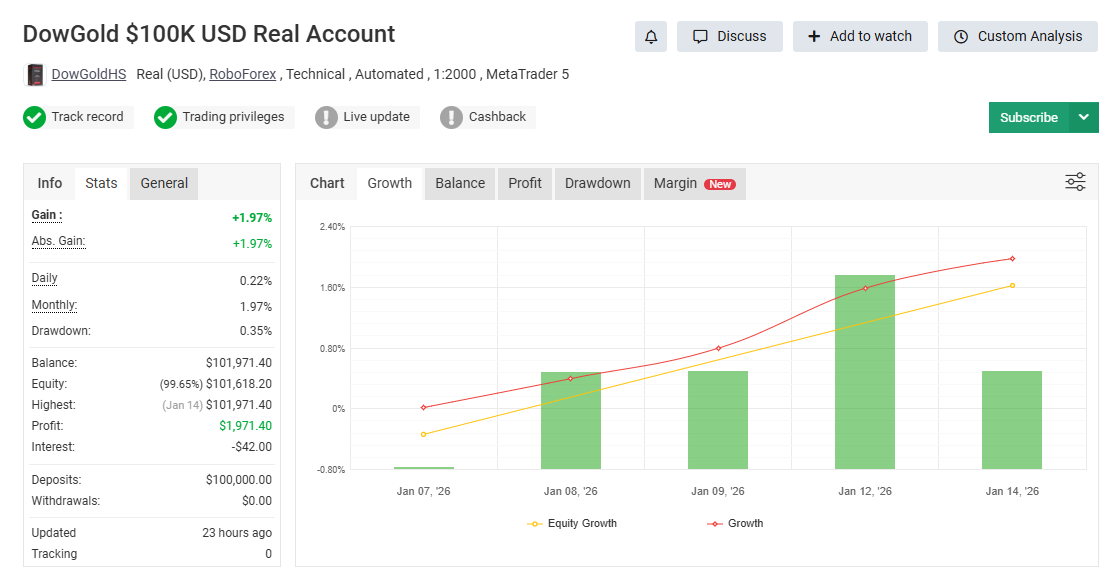Expand the Subscribe dropdown arrow

[1083, 117]
